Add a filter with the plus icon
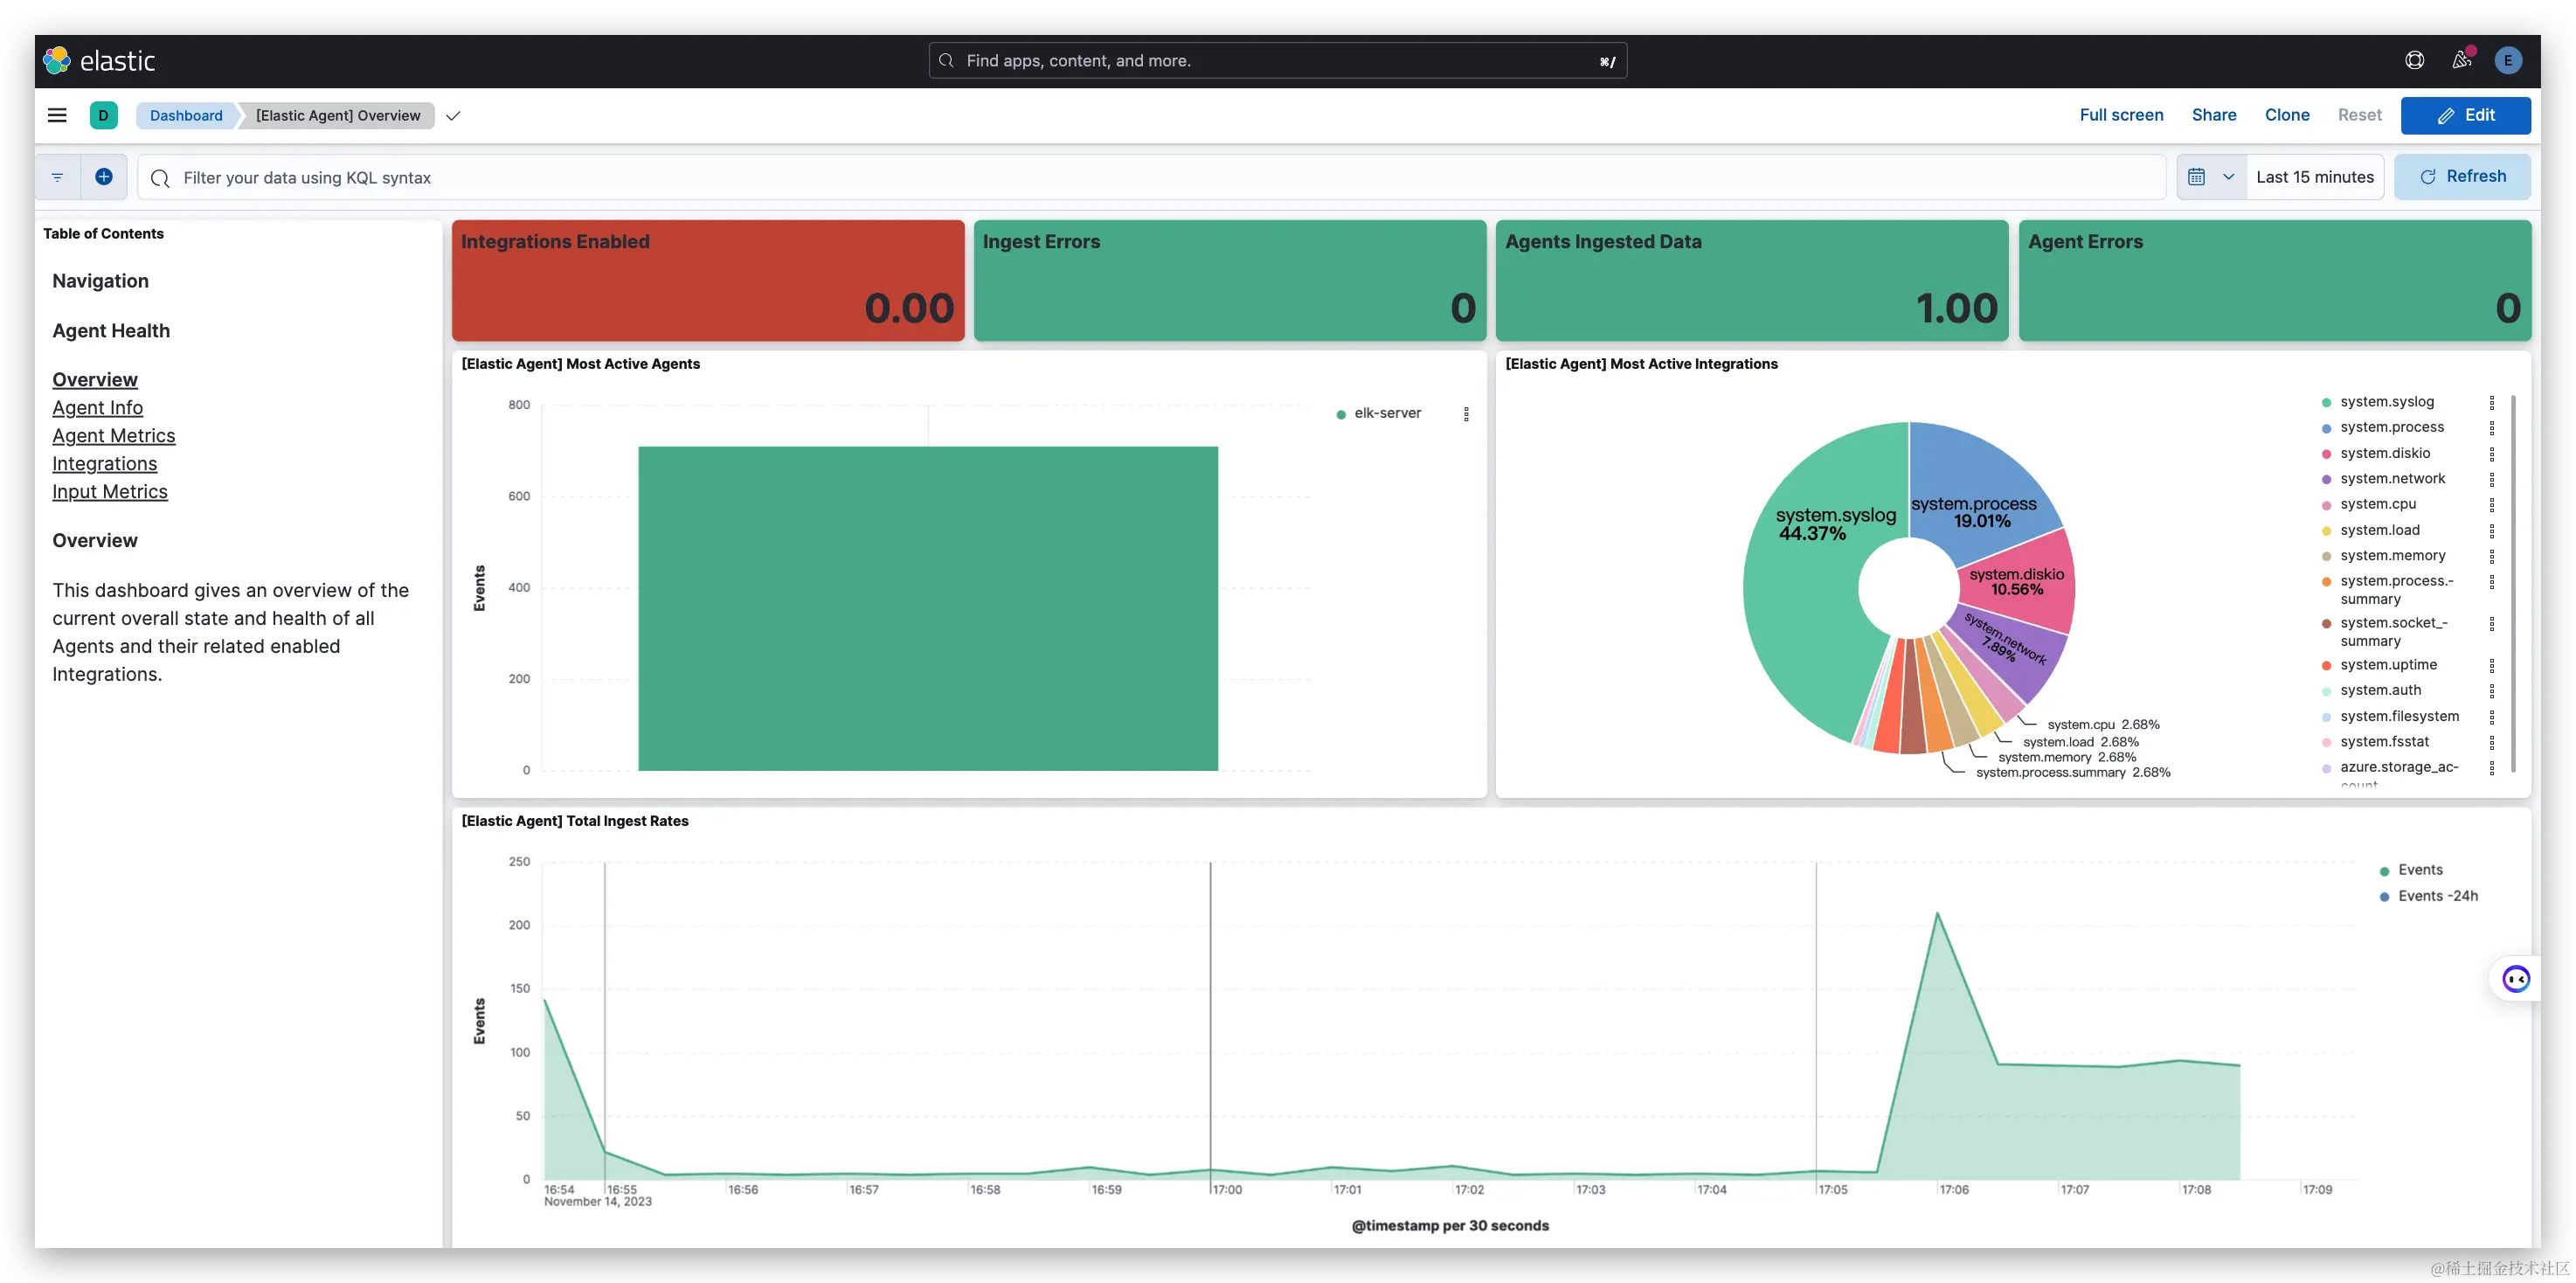This screenshot has width=2576, height=1283. pos(104,177)
